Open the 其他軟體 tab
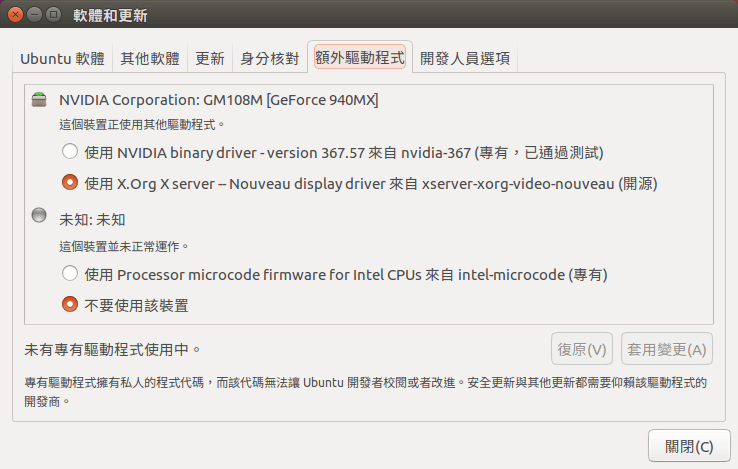The width and height of the screenshot is (738, 469). pyautogui.click(x=150, y=58)
